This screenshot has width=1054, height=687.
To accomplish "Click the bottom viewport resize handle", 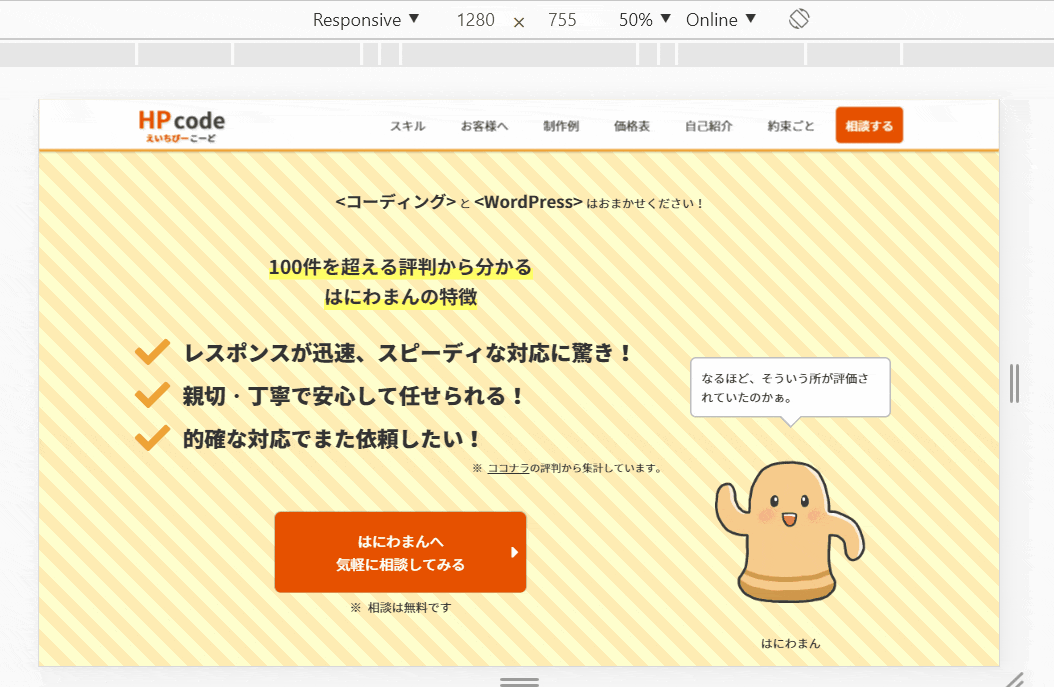I will point(519,681).
